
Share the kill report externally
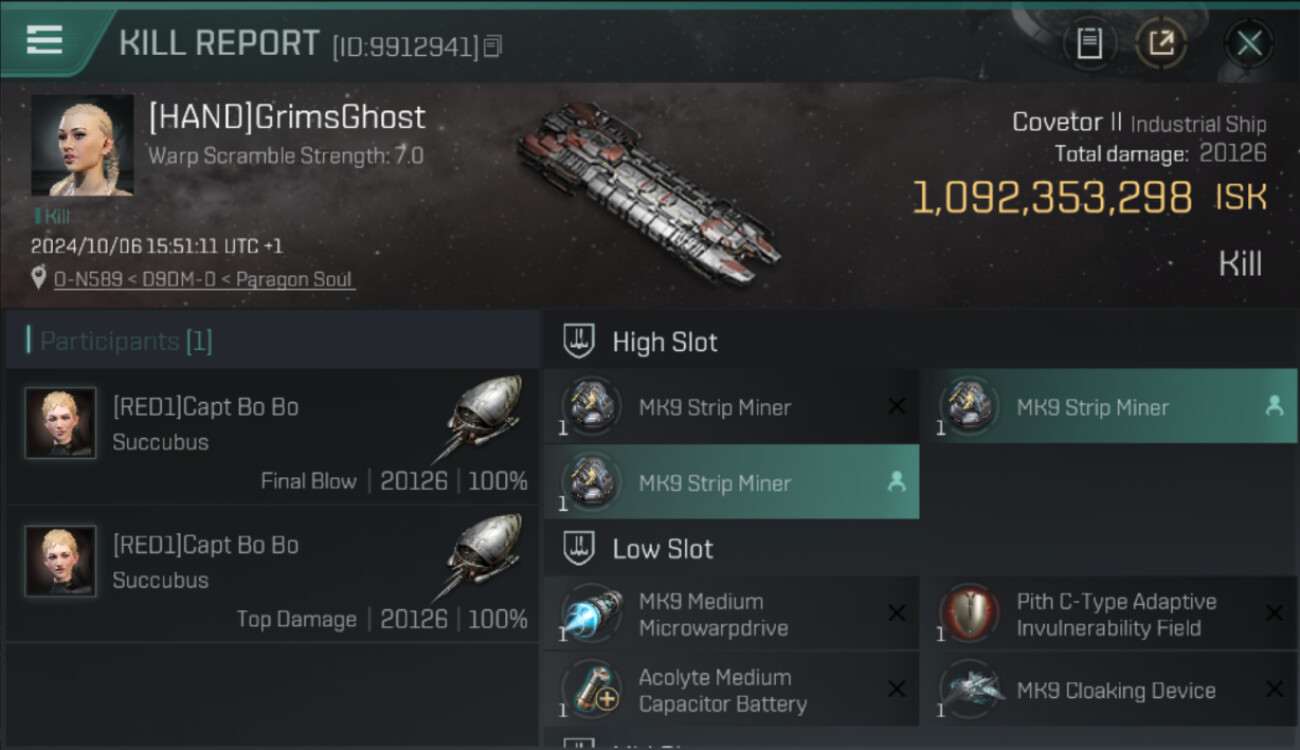click(x=1161, y=43)
